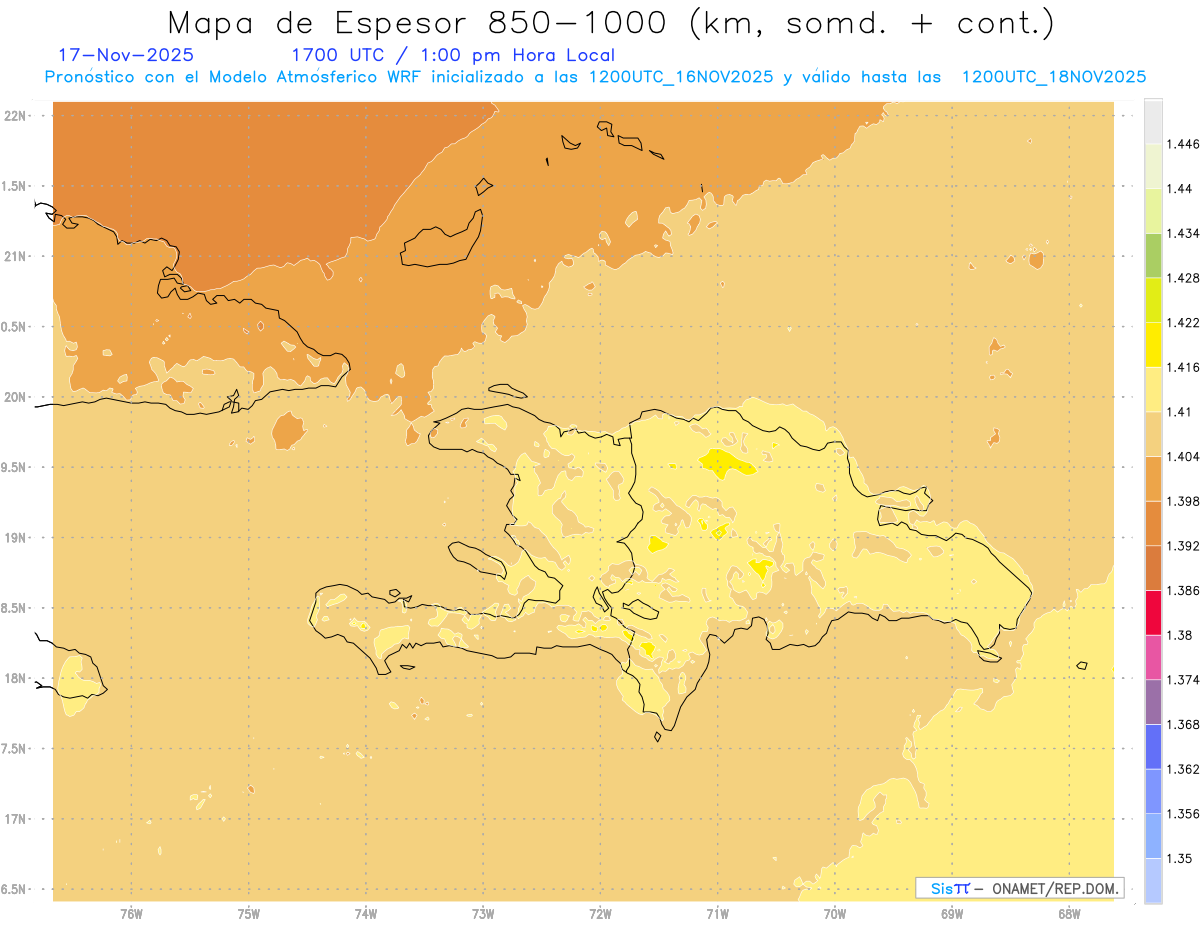
Task: Click the legend value 1.41
Action: [x=1180, y=412]
